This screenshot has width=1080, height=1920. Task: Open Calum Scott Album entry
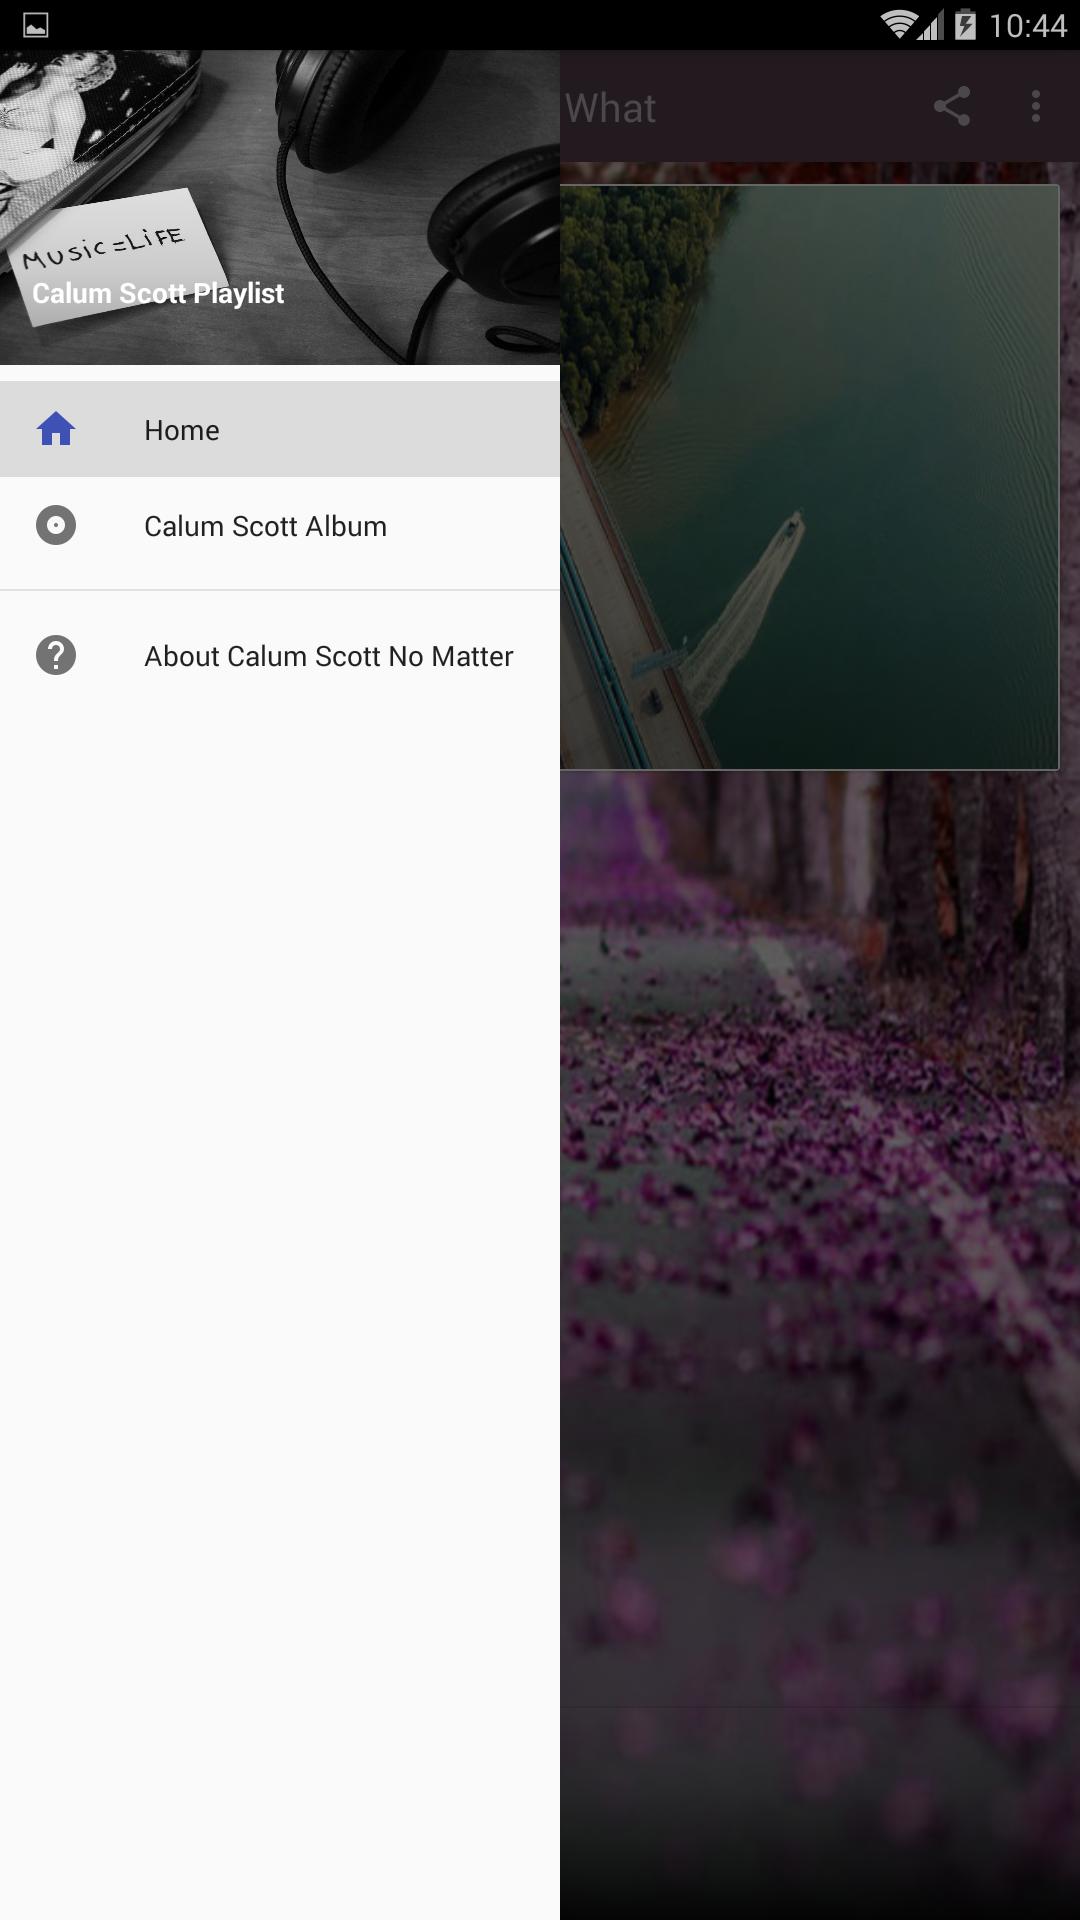280,525
